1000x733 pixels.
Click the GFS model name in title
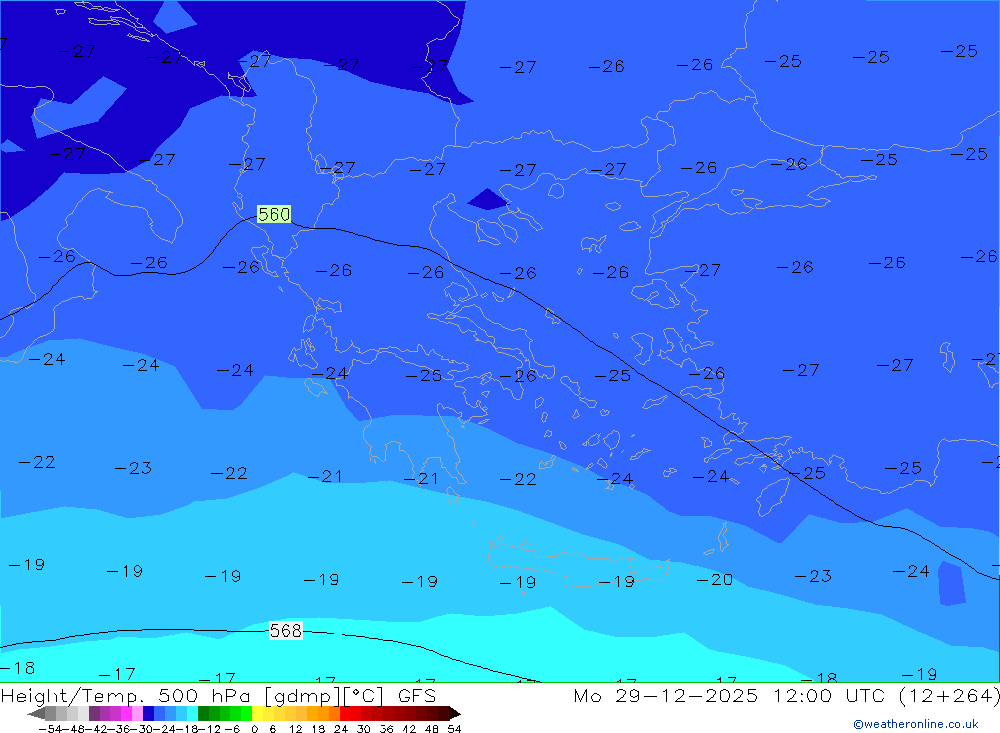[x=417, y=695]
